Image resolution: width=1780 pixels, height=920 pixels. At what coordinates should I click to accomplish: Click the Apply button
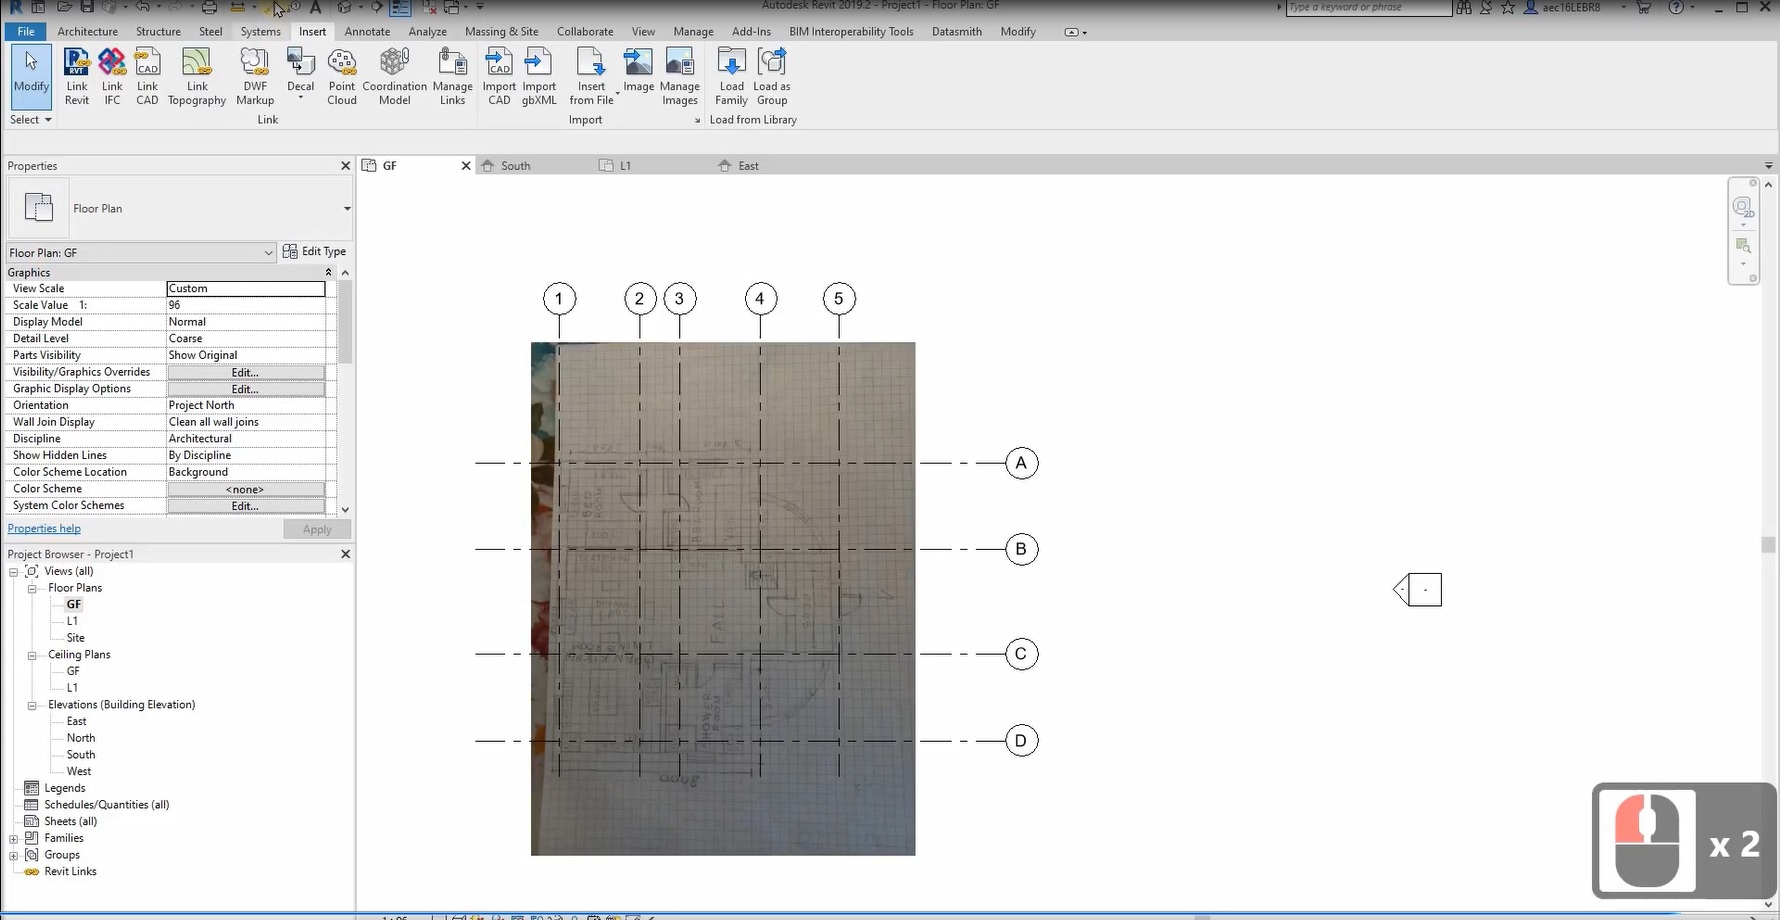[x=317, y=529]
